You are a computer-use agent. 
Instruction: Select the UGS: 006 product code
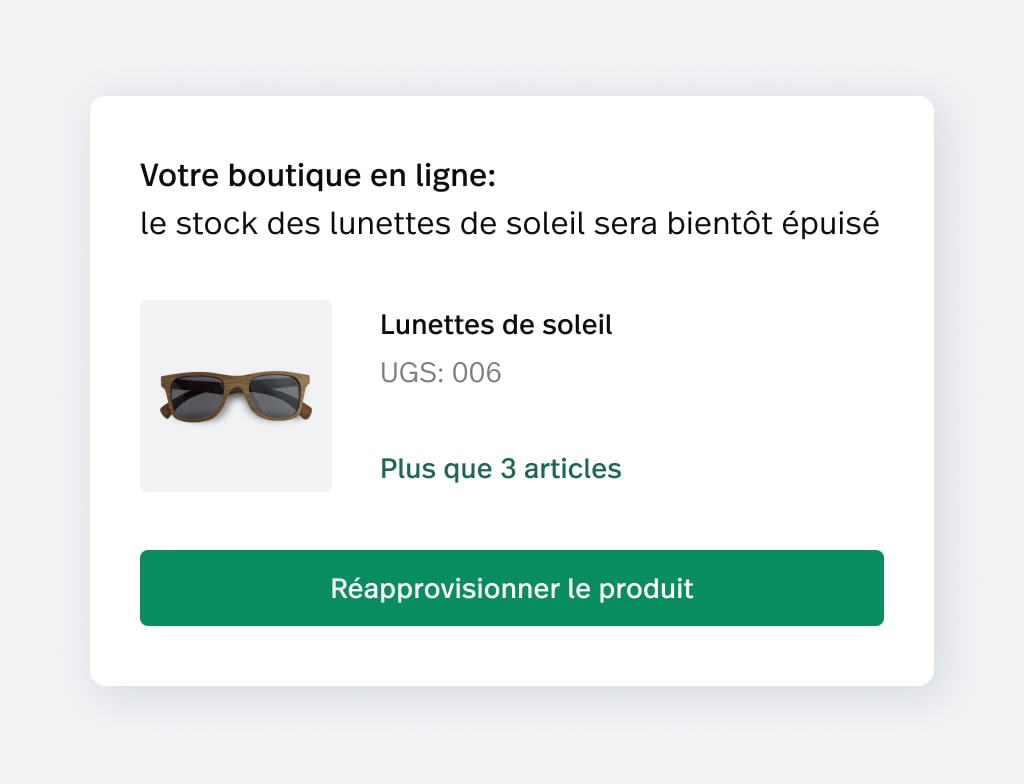[441, 372]
